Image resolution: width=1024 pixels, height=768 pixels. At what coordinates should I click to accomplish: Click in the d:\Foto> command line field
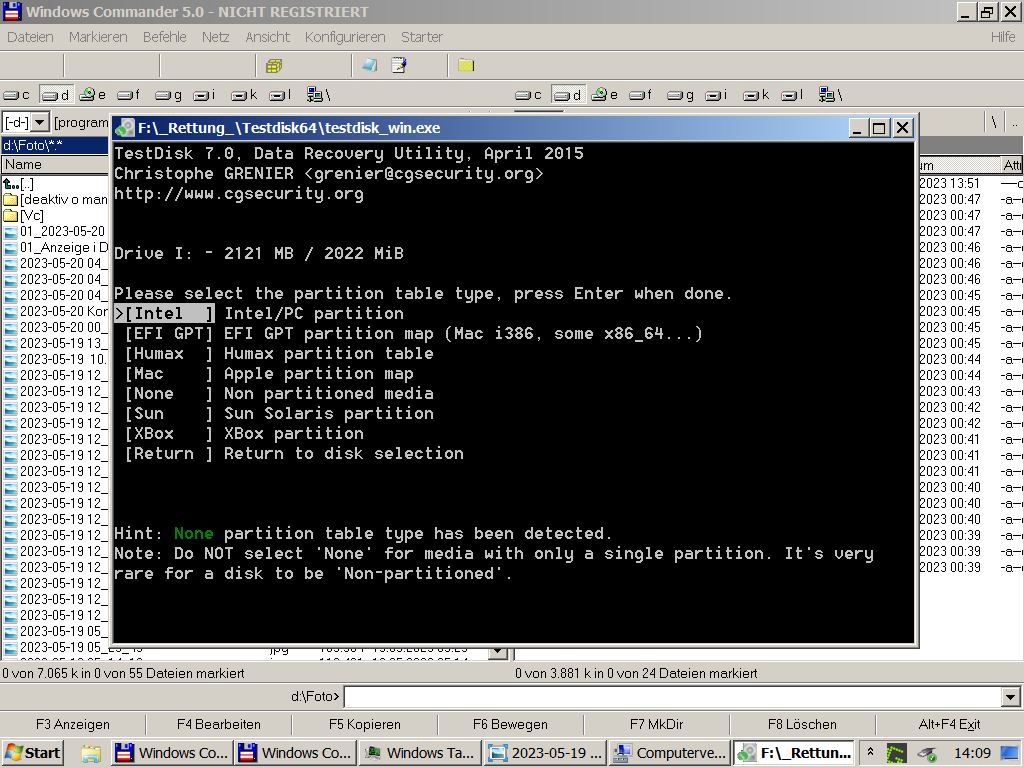tap(673, 697)
